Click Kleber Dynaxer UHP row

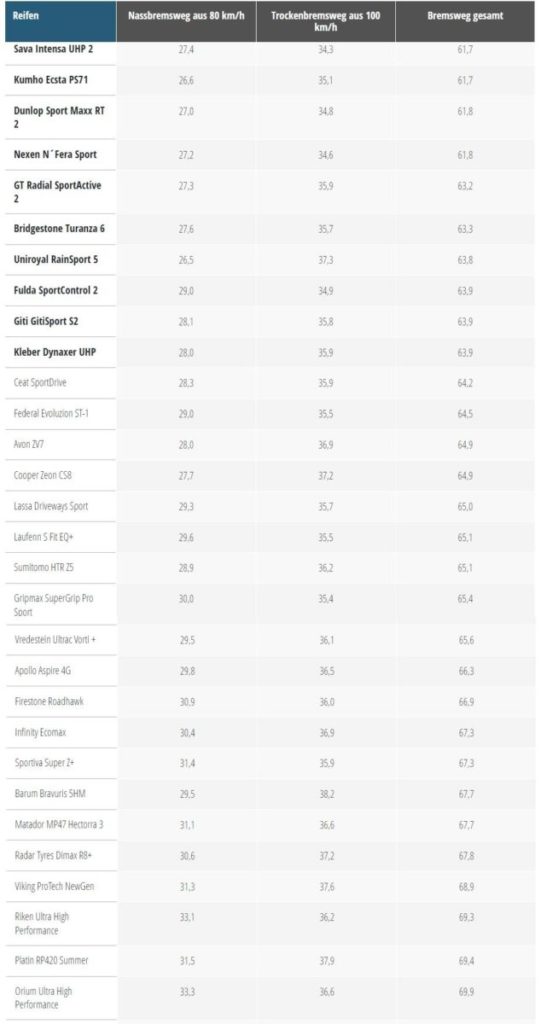pyautogui.click(x=270, y=352)
